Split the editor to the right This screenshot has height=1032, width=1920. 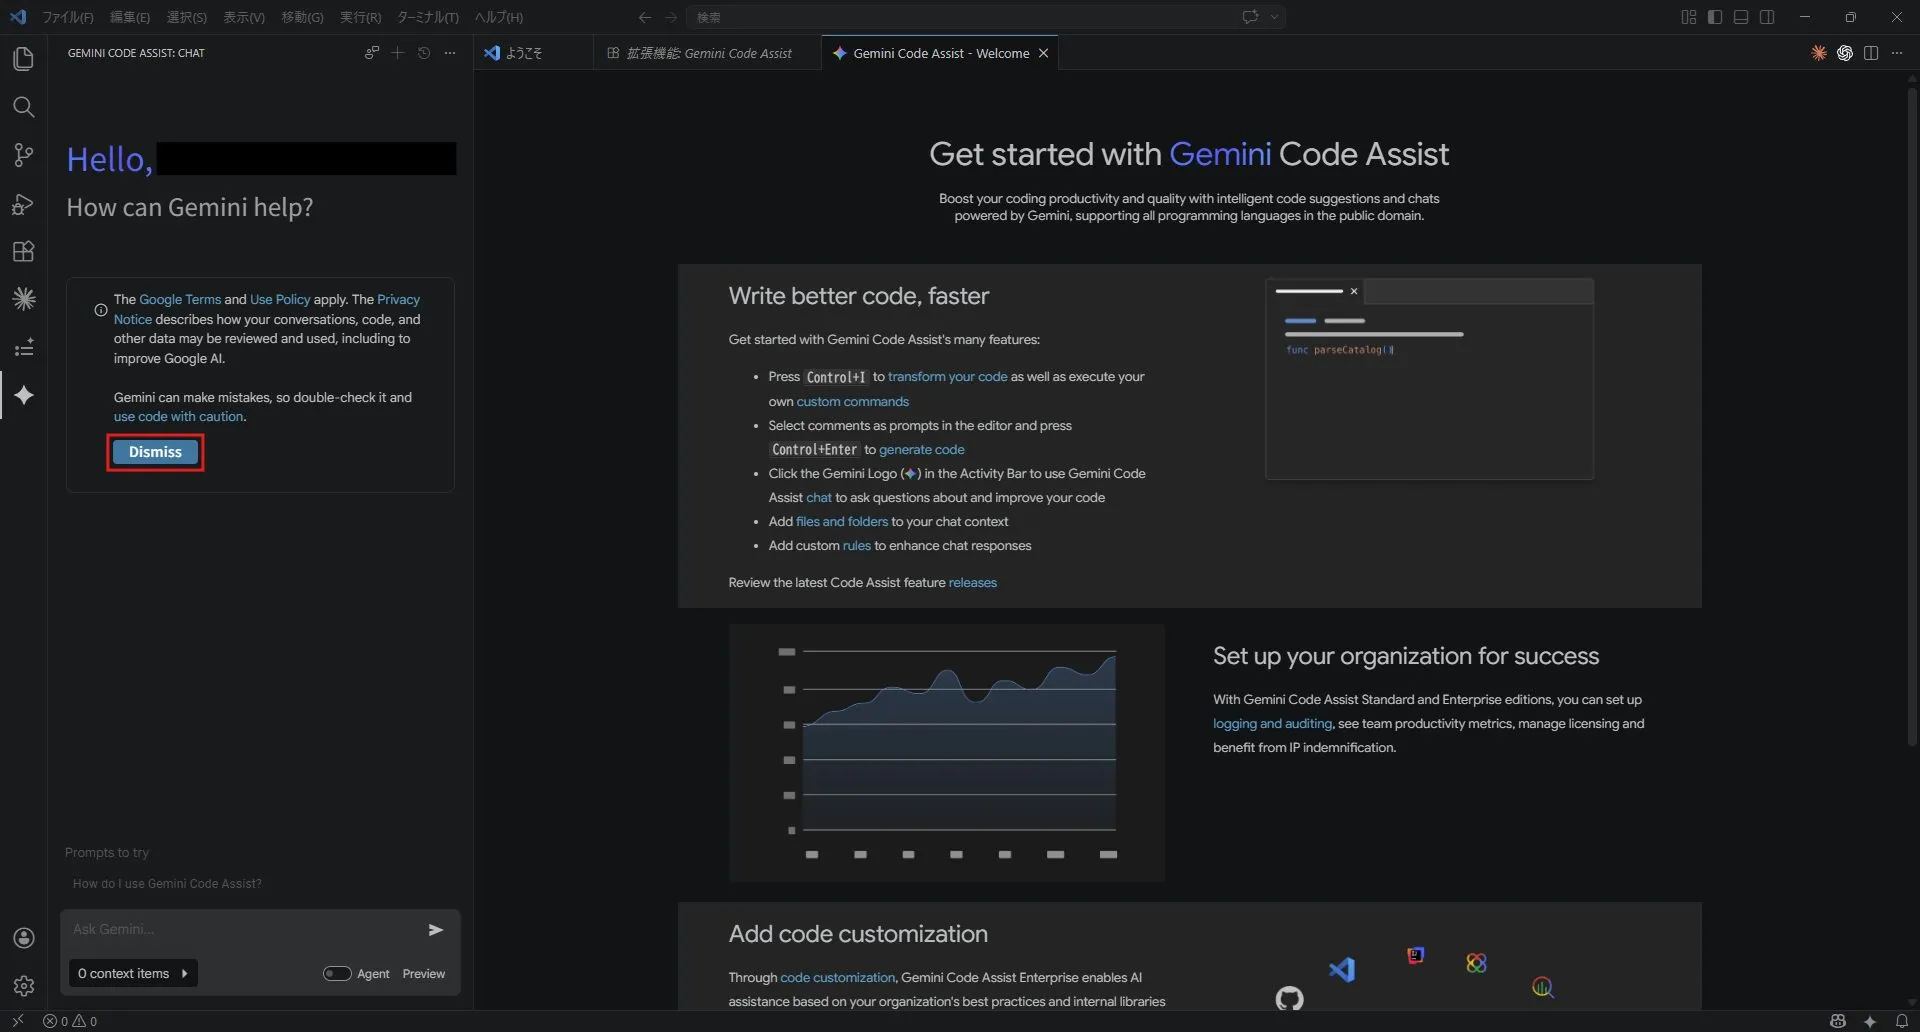pyautogui.click(x=1871, y=53)
